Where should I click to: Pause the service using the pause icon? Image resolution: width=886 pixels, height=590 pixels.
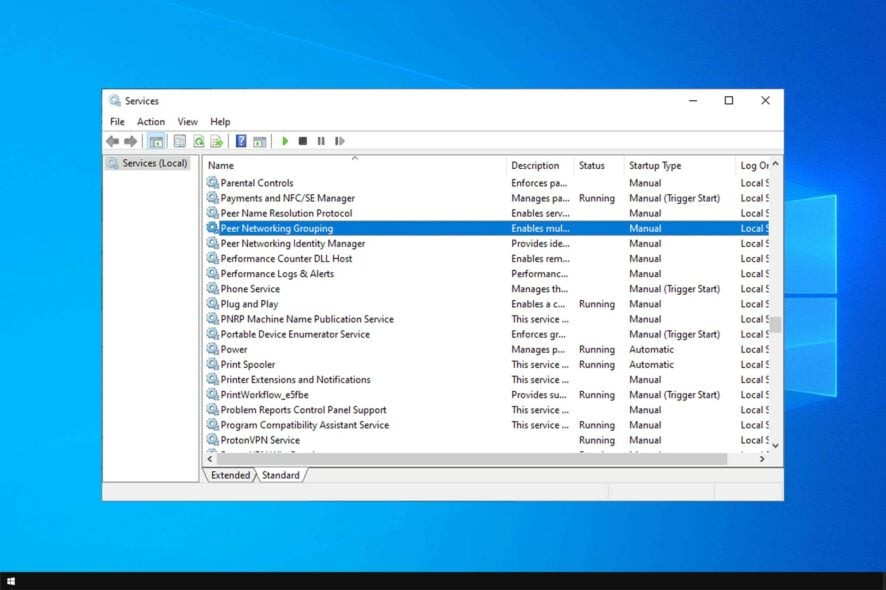(x=321, y=141)
